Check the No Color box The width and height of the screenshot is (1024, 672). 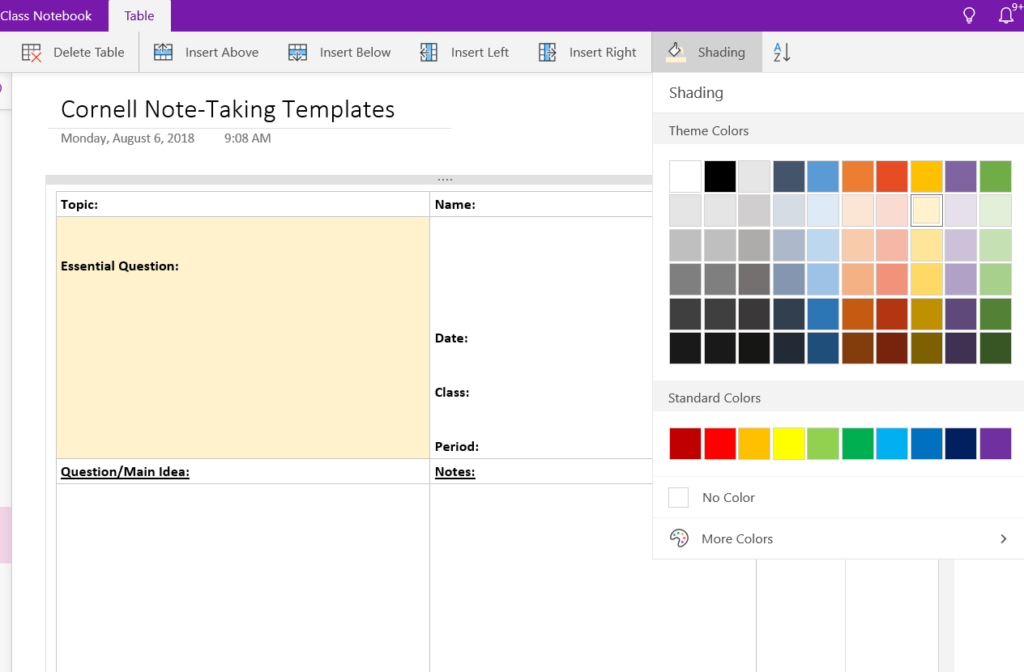pos(679,498)
